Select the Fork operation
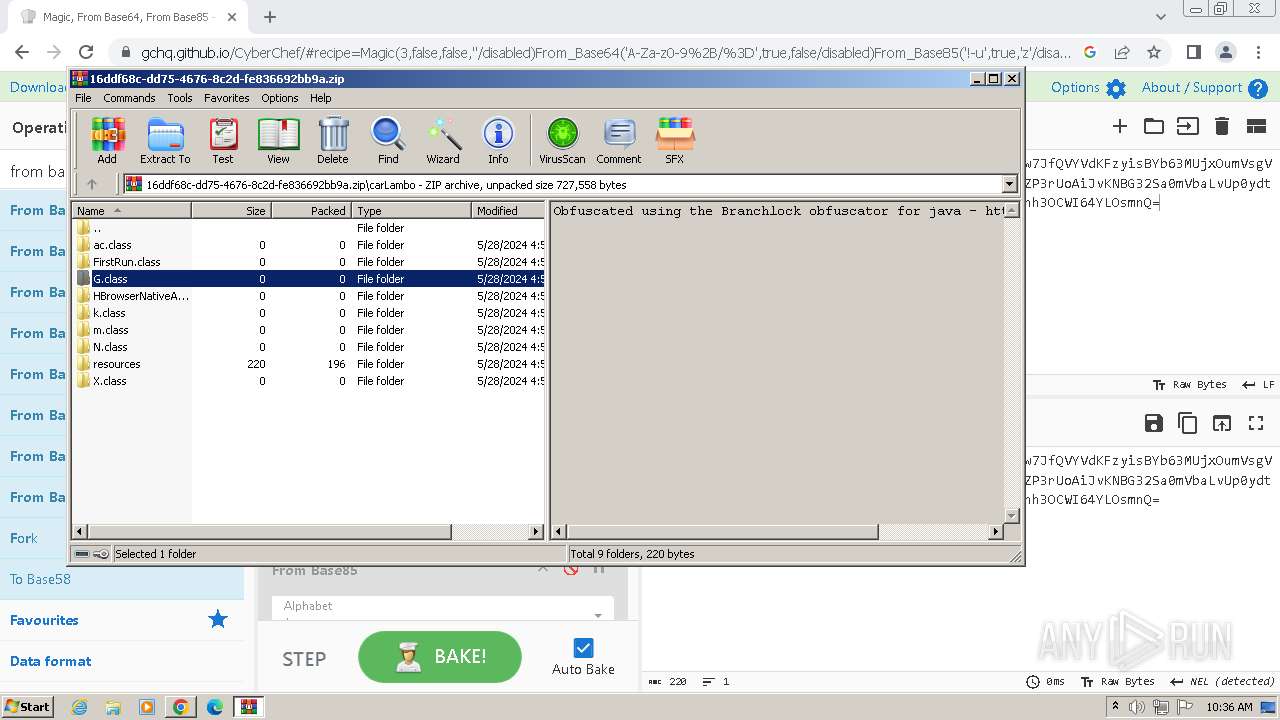 34,538
